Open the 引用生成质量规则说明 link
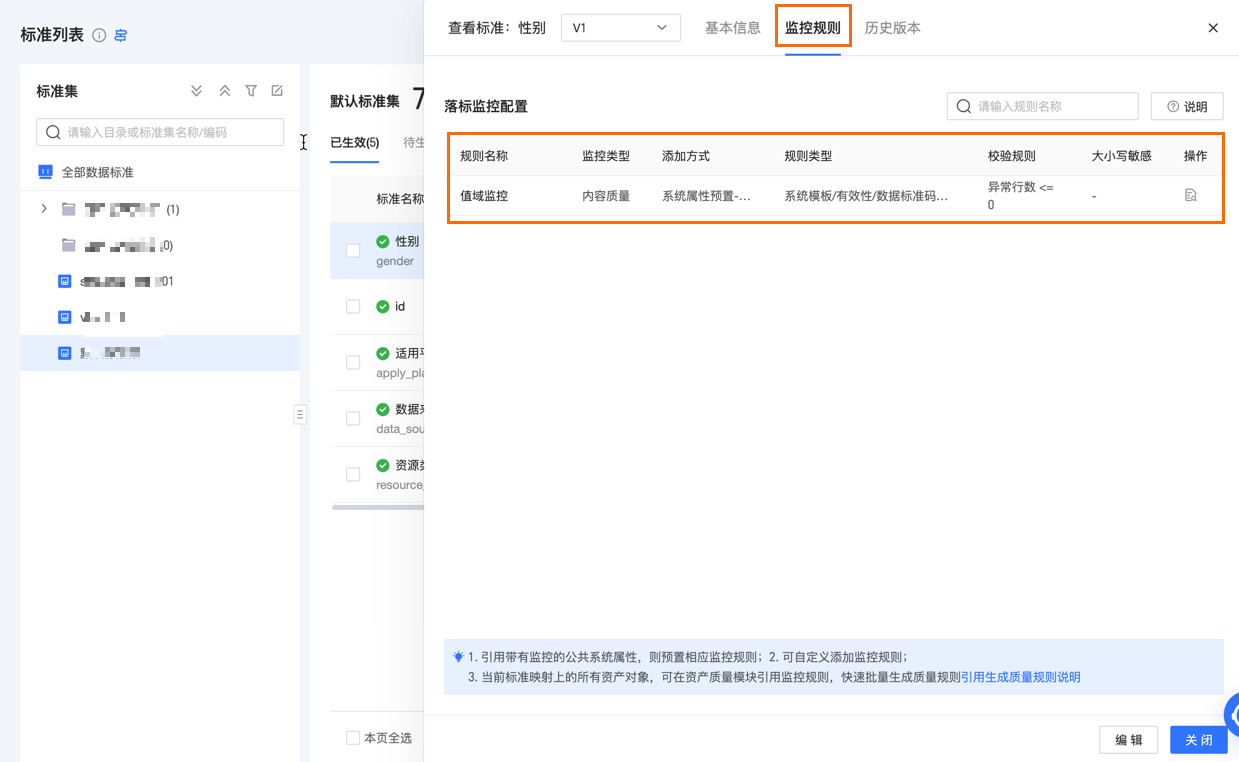The height and width of the screenshot is (762, 1239). point(1020,677)
